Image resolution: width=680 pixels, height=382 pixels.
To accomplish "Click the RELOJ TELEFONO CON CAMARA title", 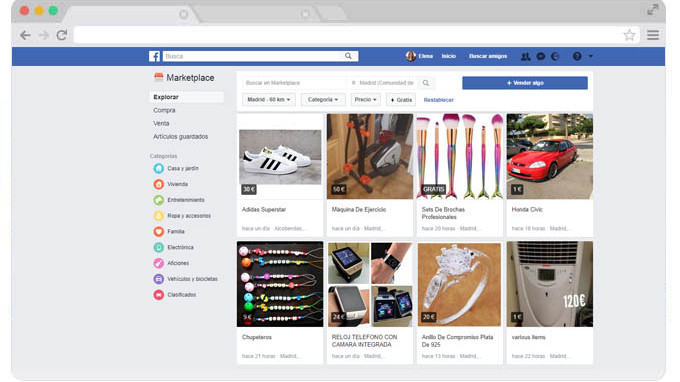I will 364,341.
